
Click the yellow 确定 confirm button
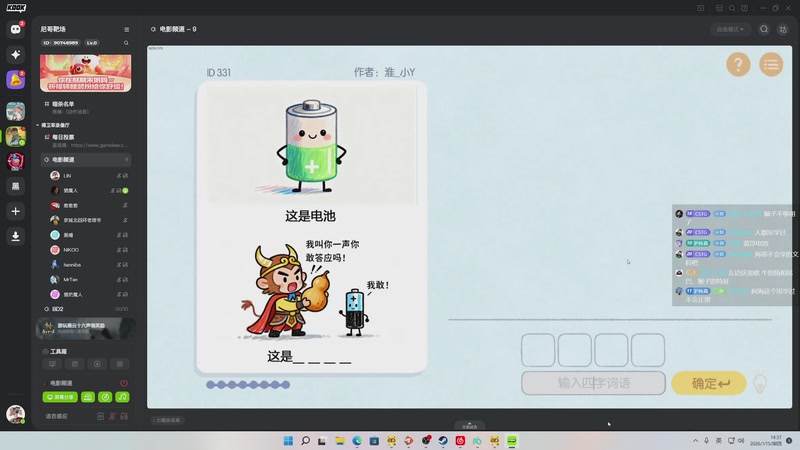click(709, 383)
